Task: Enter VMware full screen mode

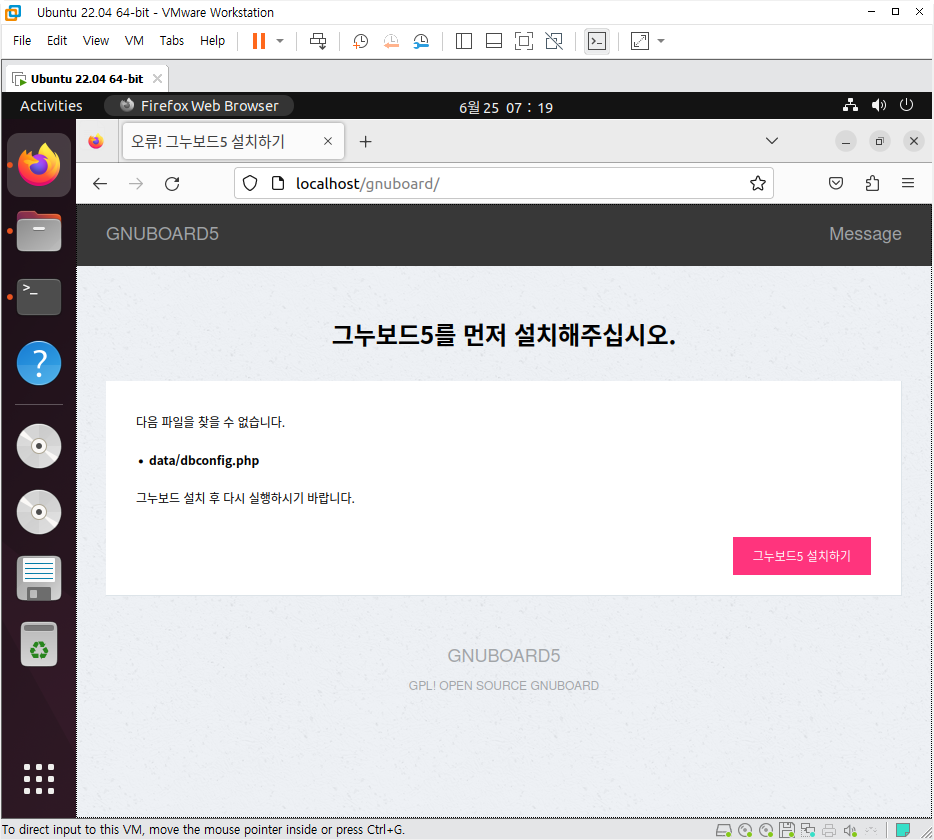Action: [524, 41]
